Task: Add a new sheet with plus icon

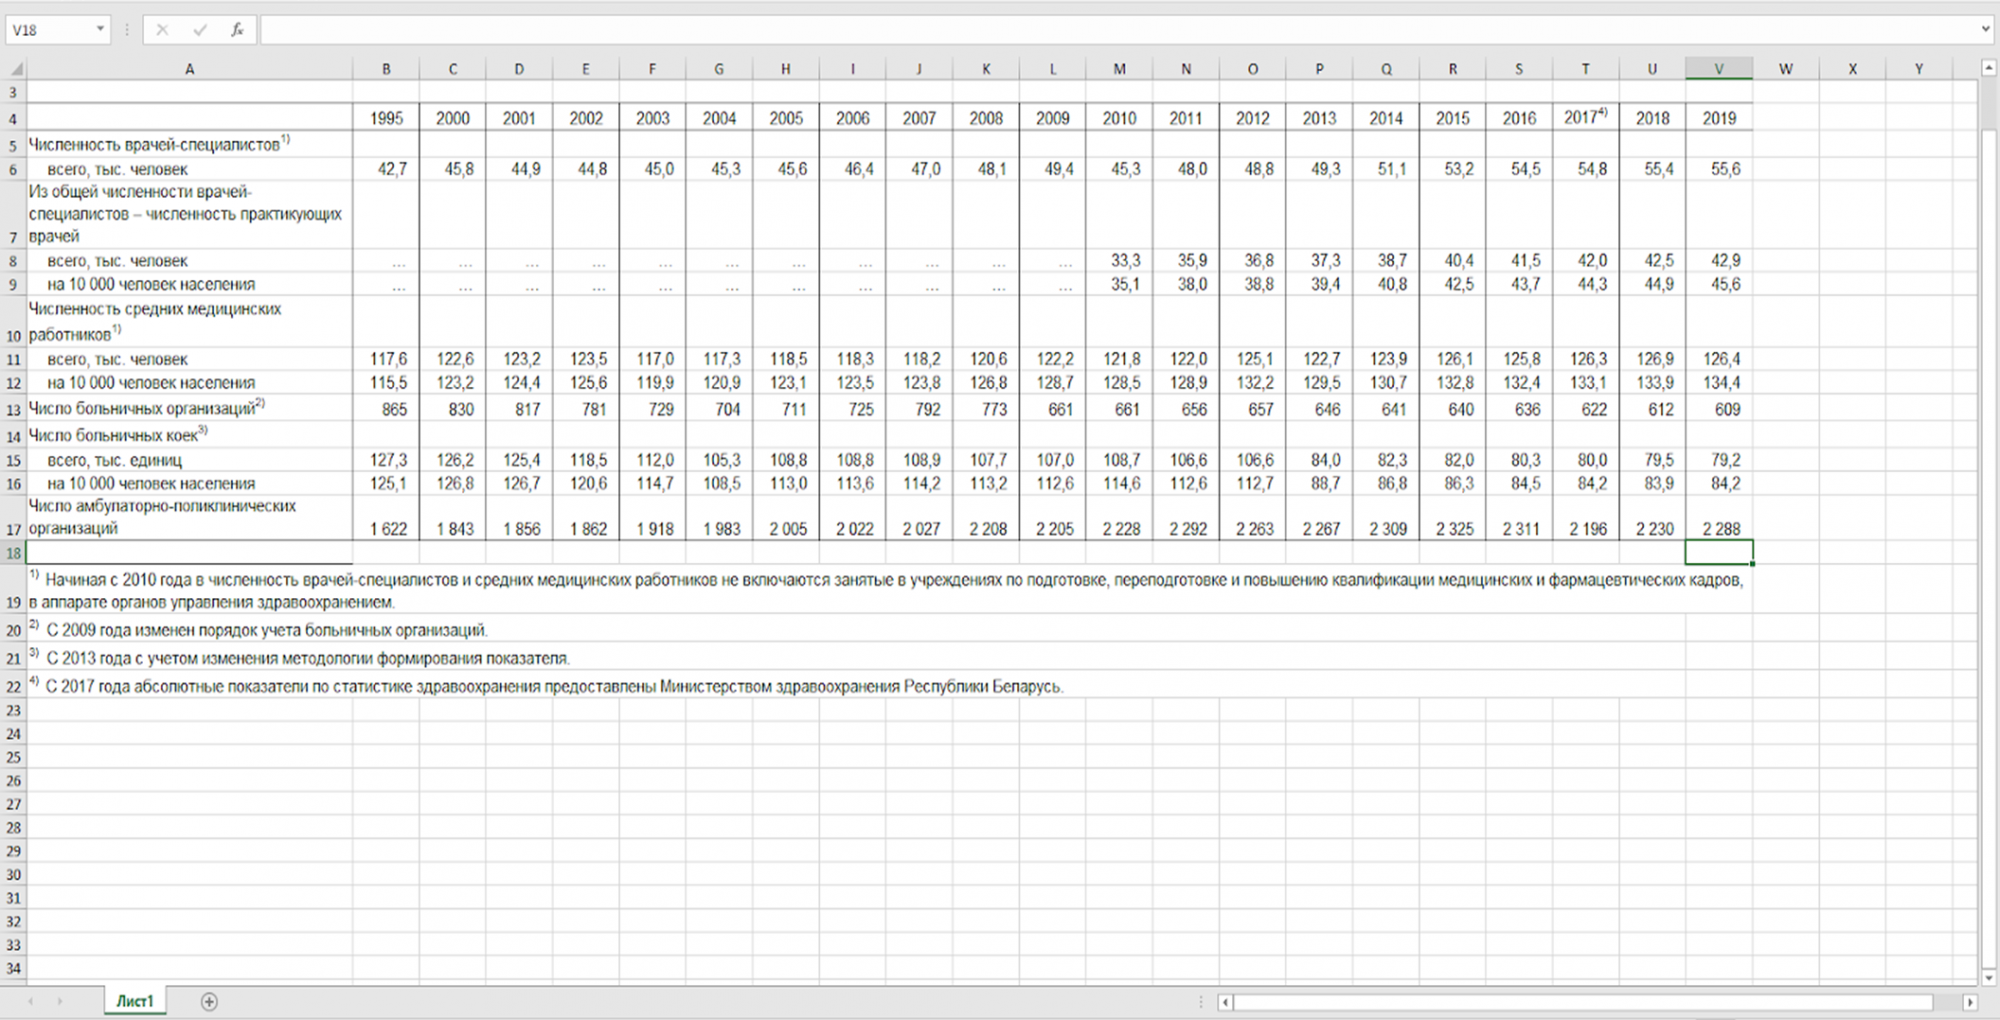Action: 209,1001
